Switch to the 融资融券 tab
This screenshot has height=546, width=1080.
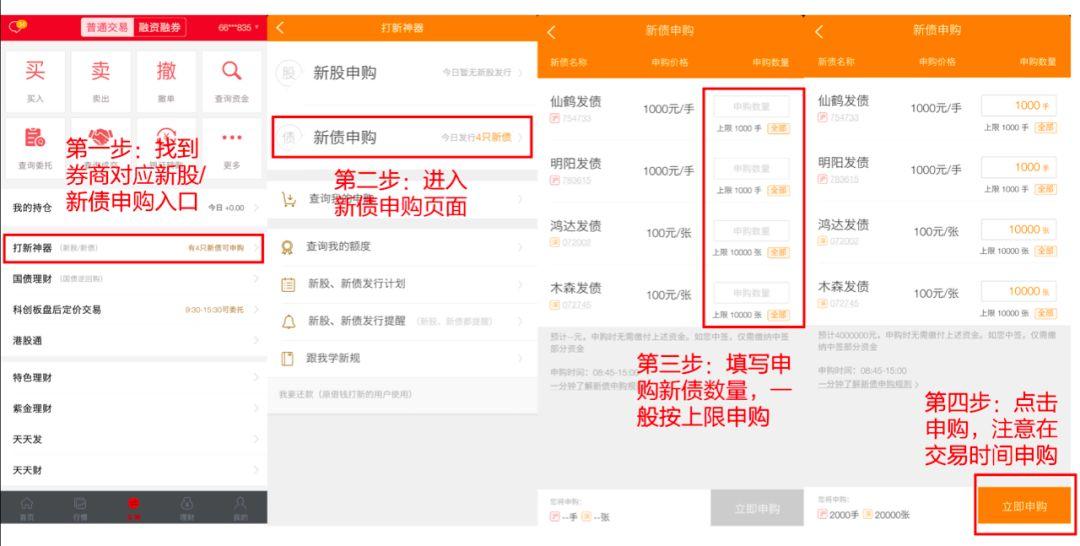coord(159,28)
